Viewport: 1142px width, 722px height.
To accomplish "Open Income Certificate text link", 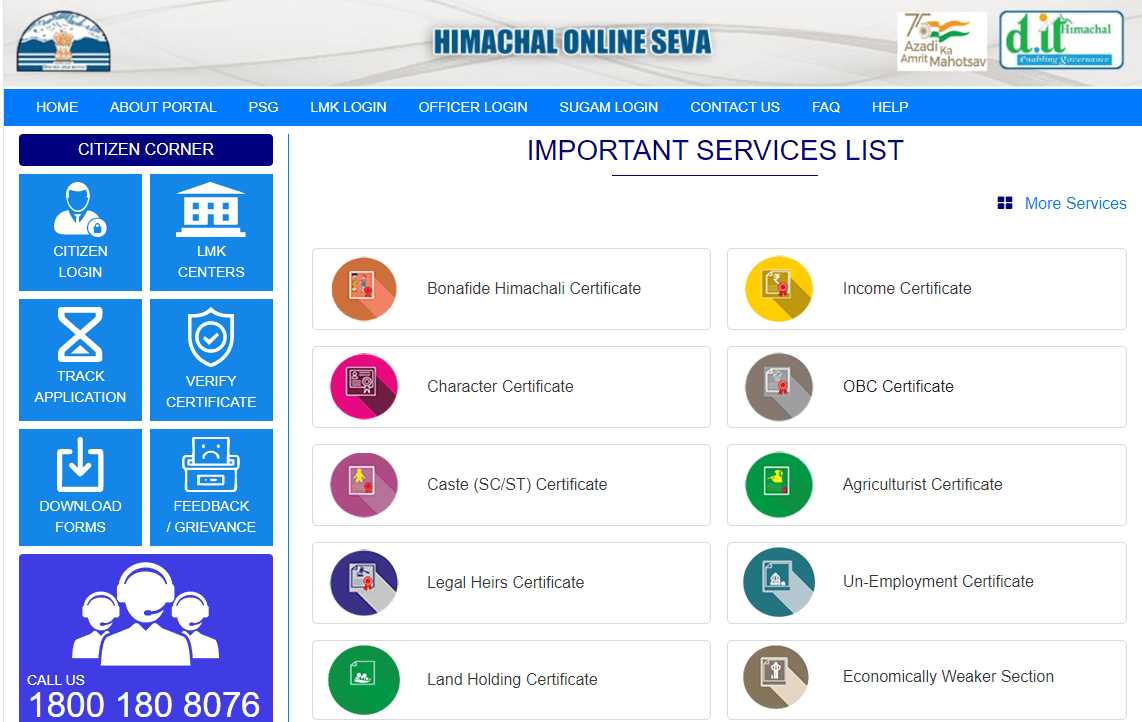I will coord(907,289).
